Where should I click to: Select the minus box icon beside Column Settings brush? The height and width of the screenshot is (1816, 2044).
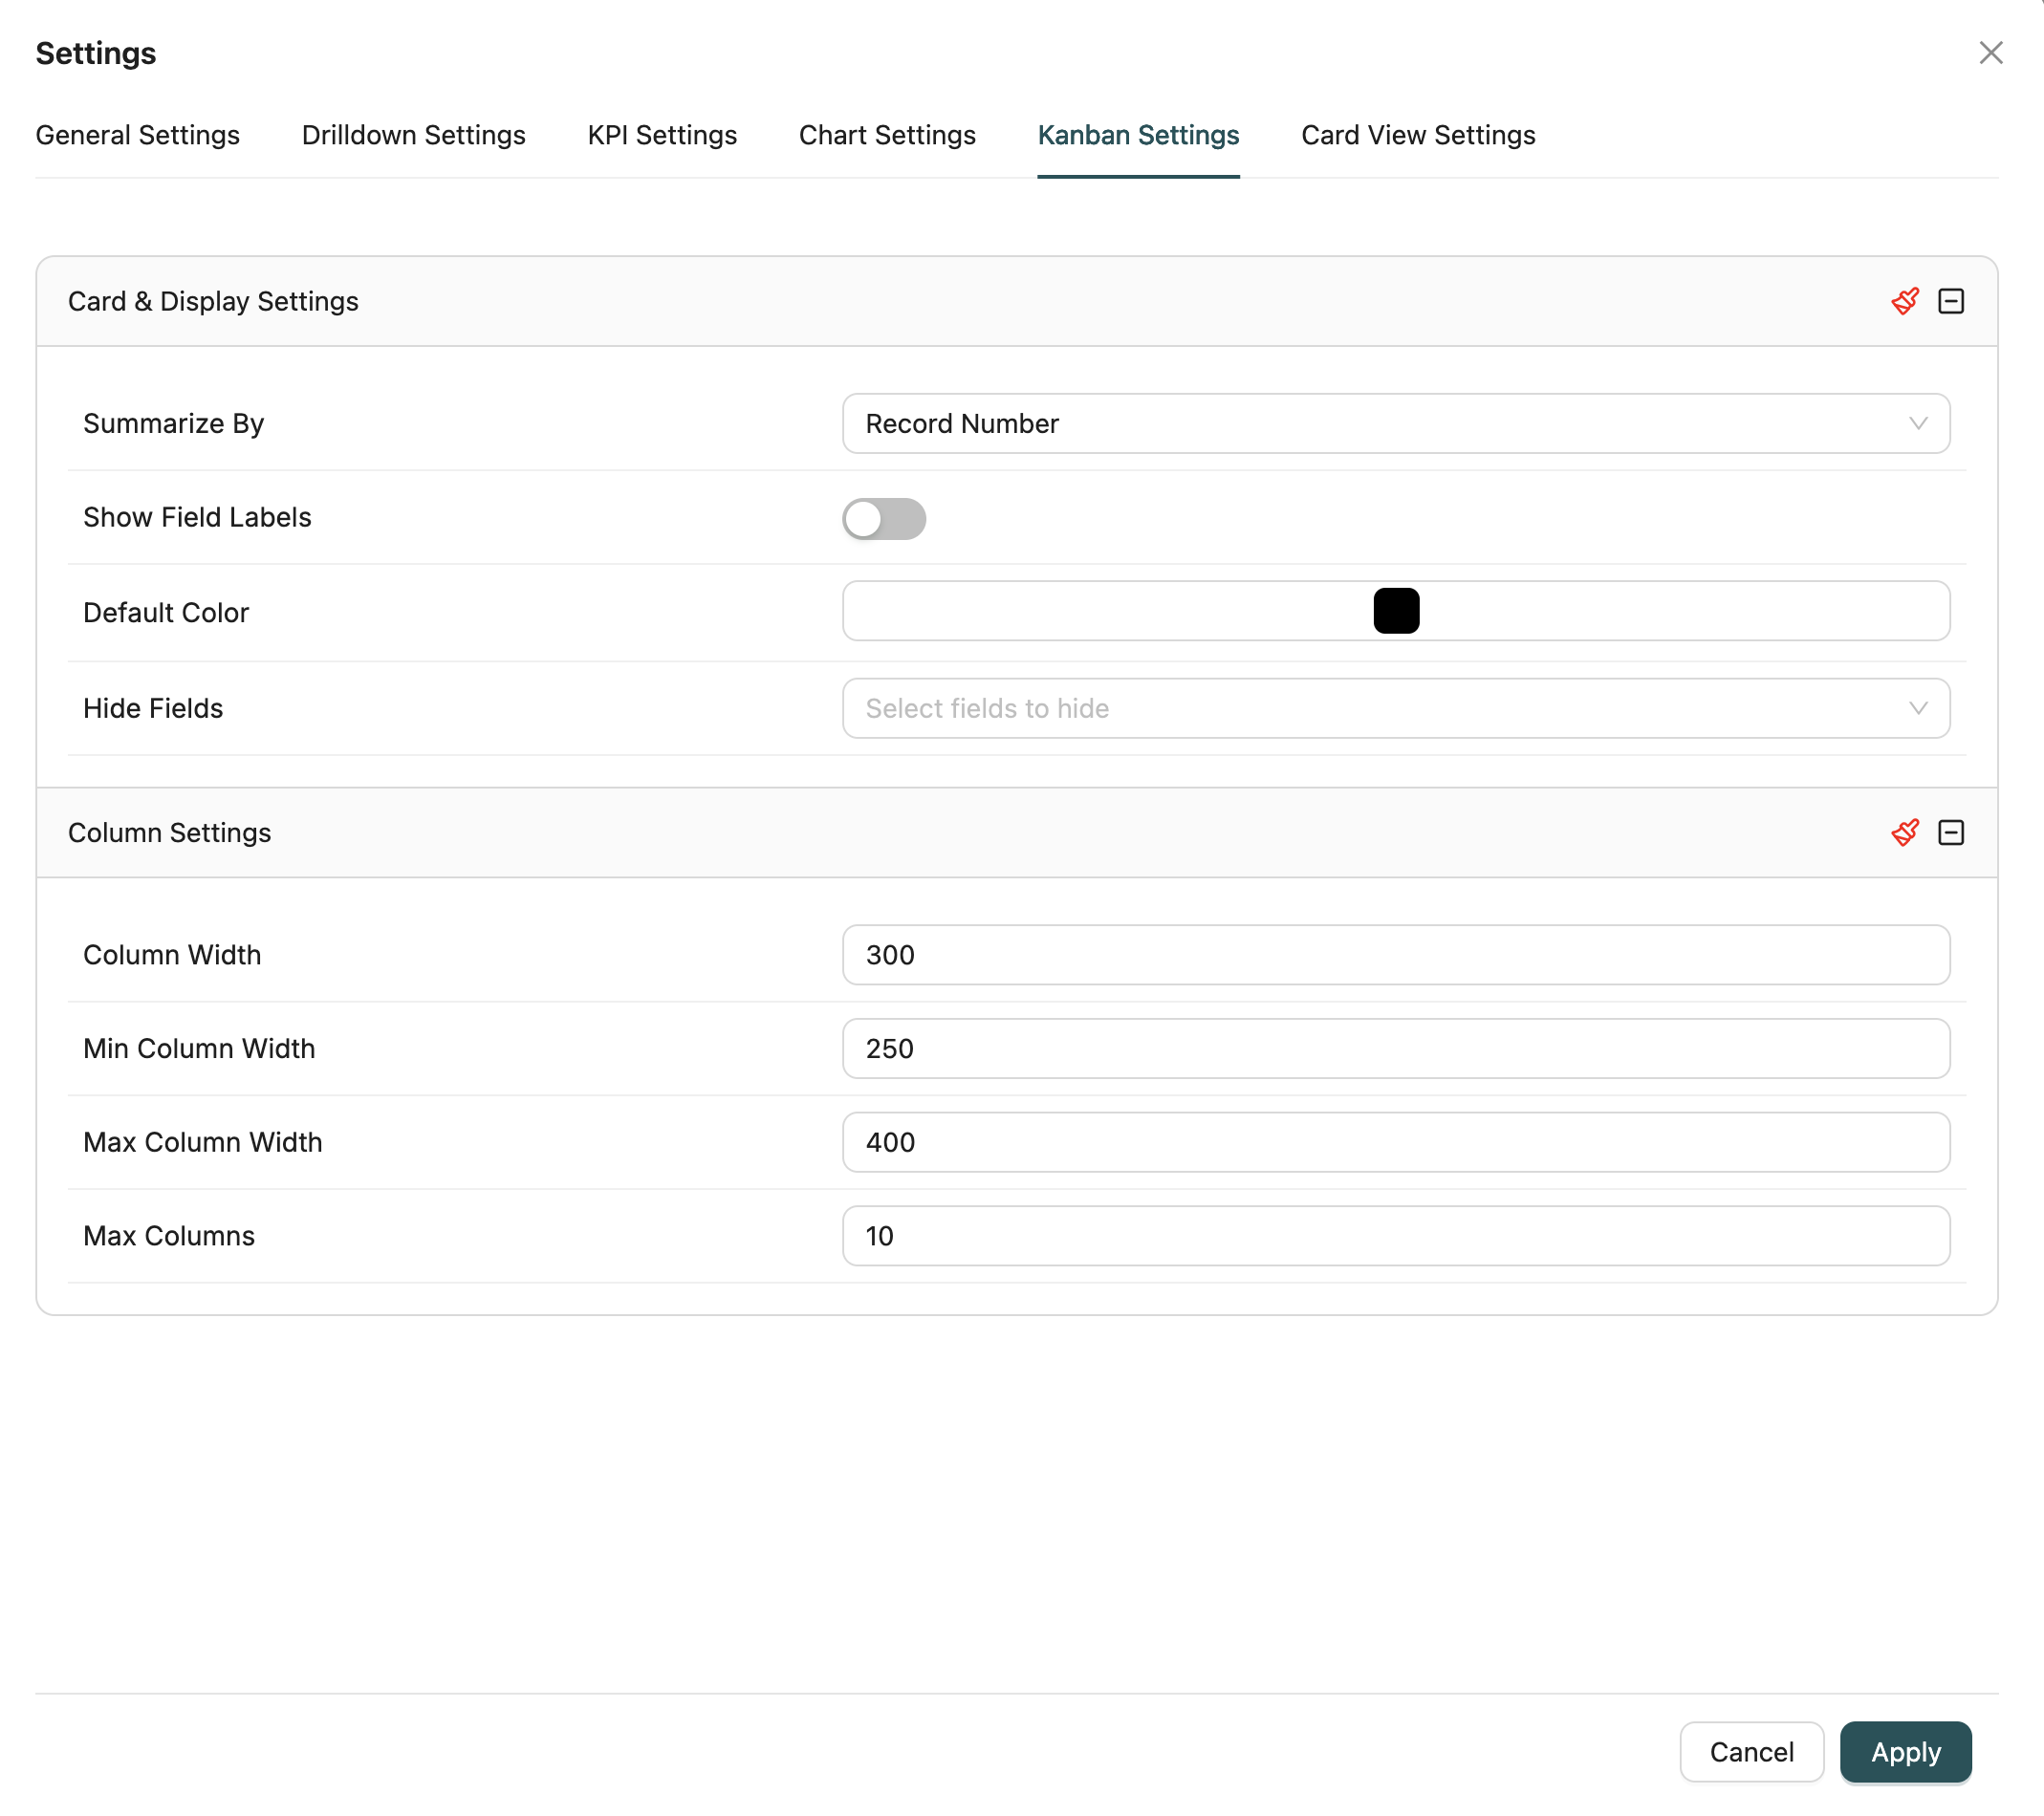1951,832
